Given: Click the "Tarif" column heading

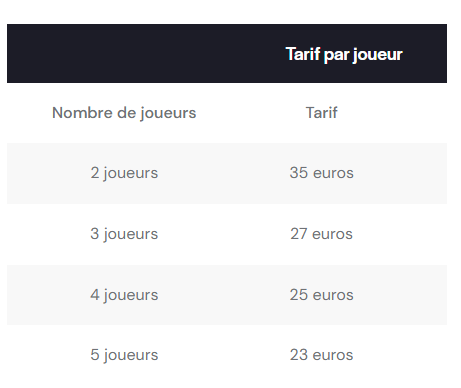Looking at the screenshot, I should (x=321, y=113).
